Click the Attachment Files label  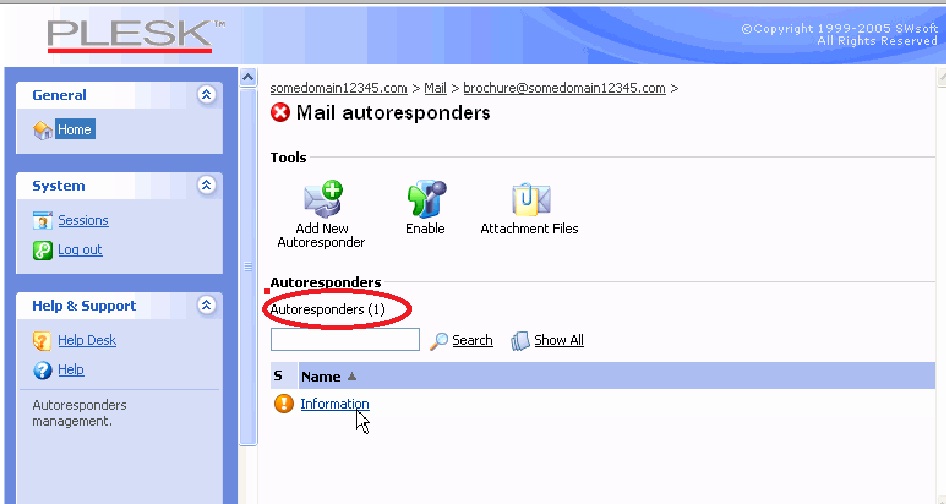pos(529,228)
